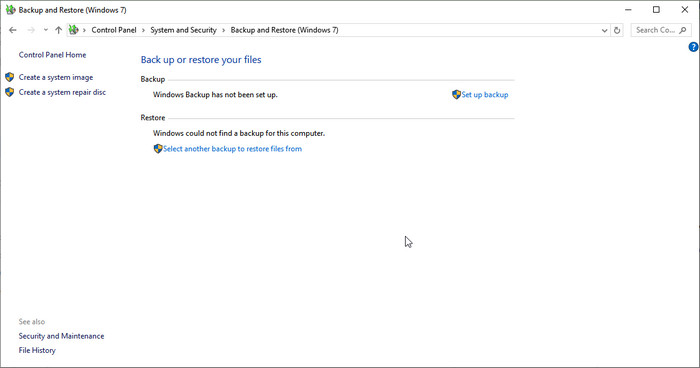Click the Forward navigation arrow
This screenshot has width=700, height=368.
coord(31,30)
